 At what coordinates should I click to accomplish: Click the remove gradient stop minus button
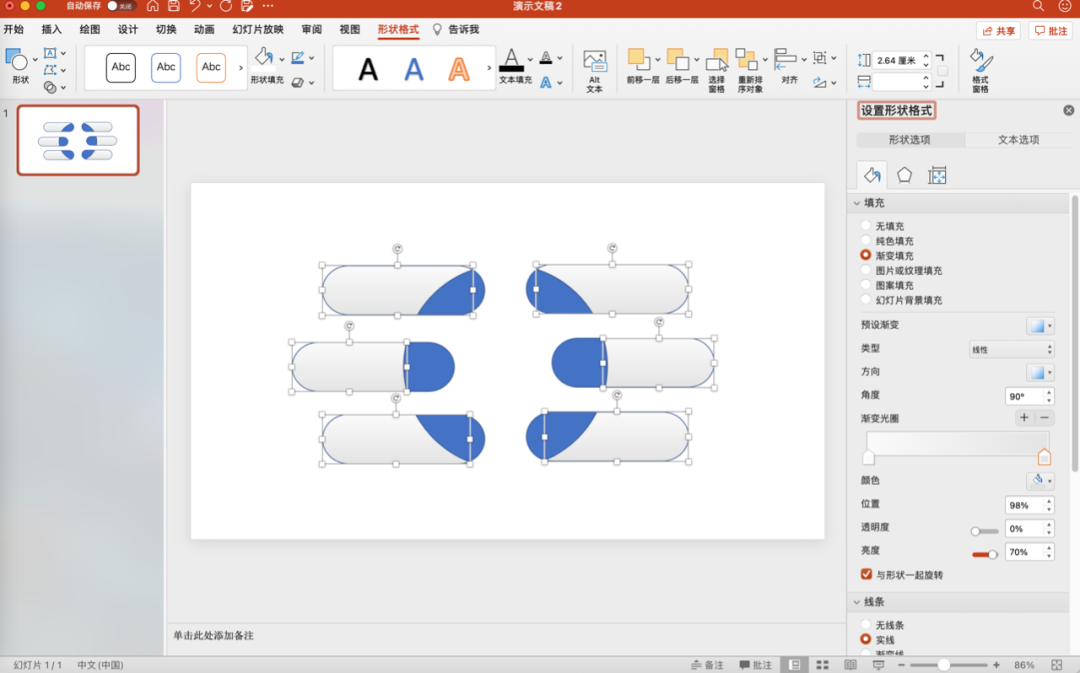(x=1045, y=418)
